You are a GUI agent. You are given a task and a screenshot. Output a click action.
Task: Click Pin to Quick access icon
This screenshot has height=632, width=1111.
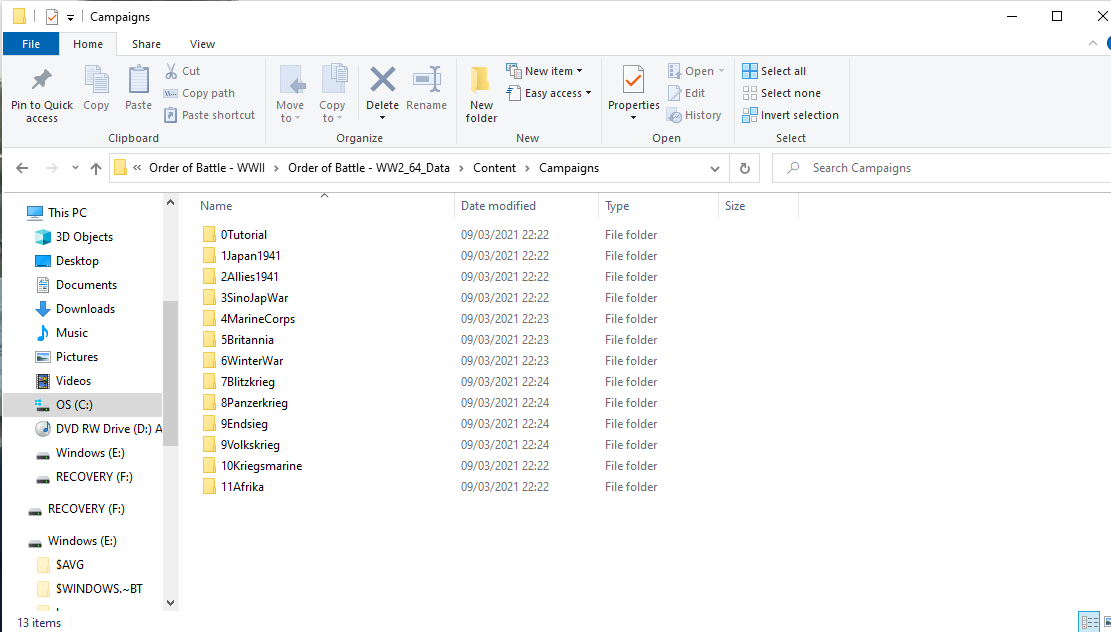tap(42, 80)
